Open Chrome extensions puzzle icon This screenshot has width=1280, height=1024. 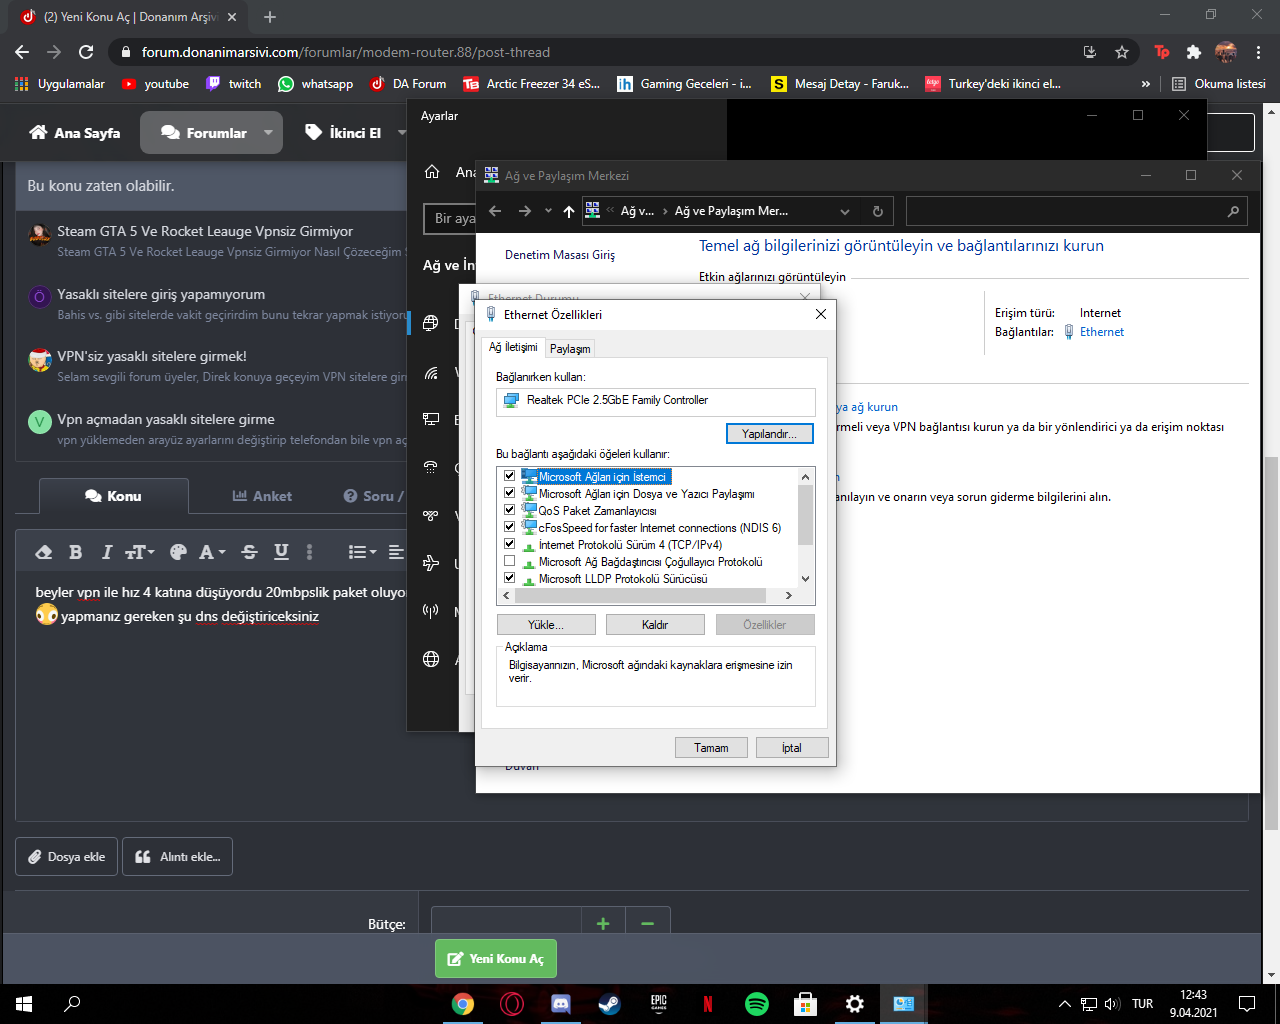[1194, 52]
